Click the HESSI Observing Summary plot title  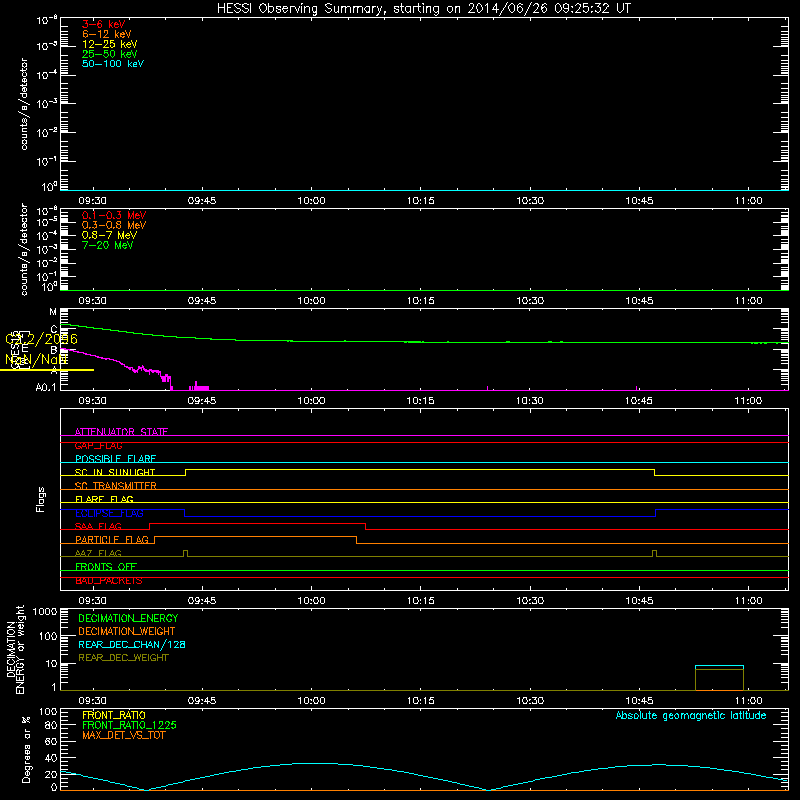424,9
